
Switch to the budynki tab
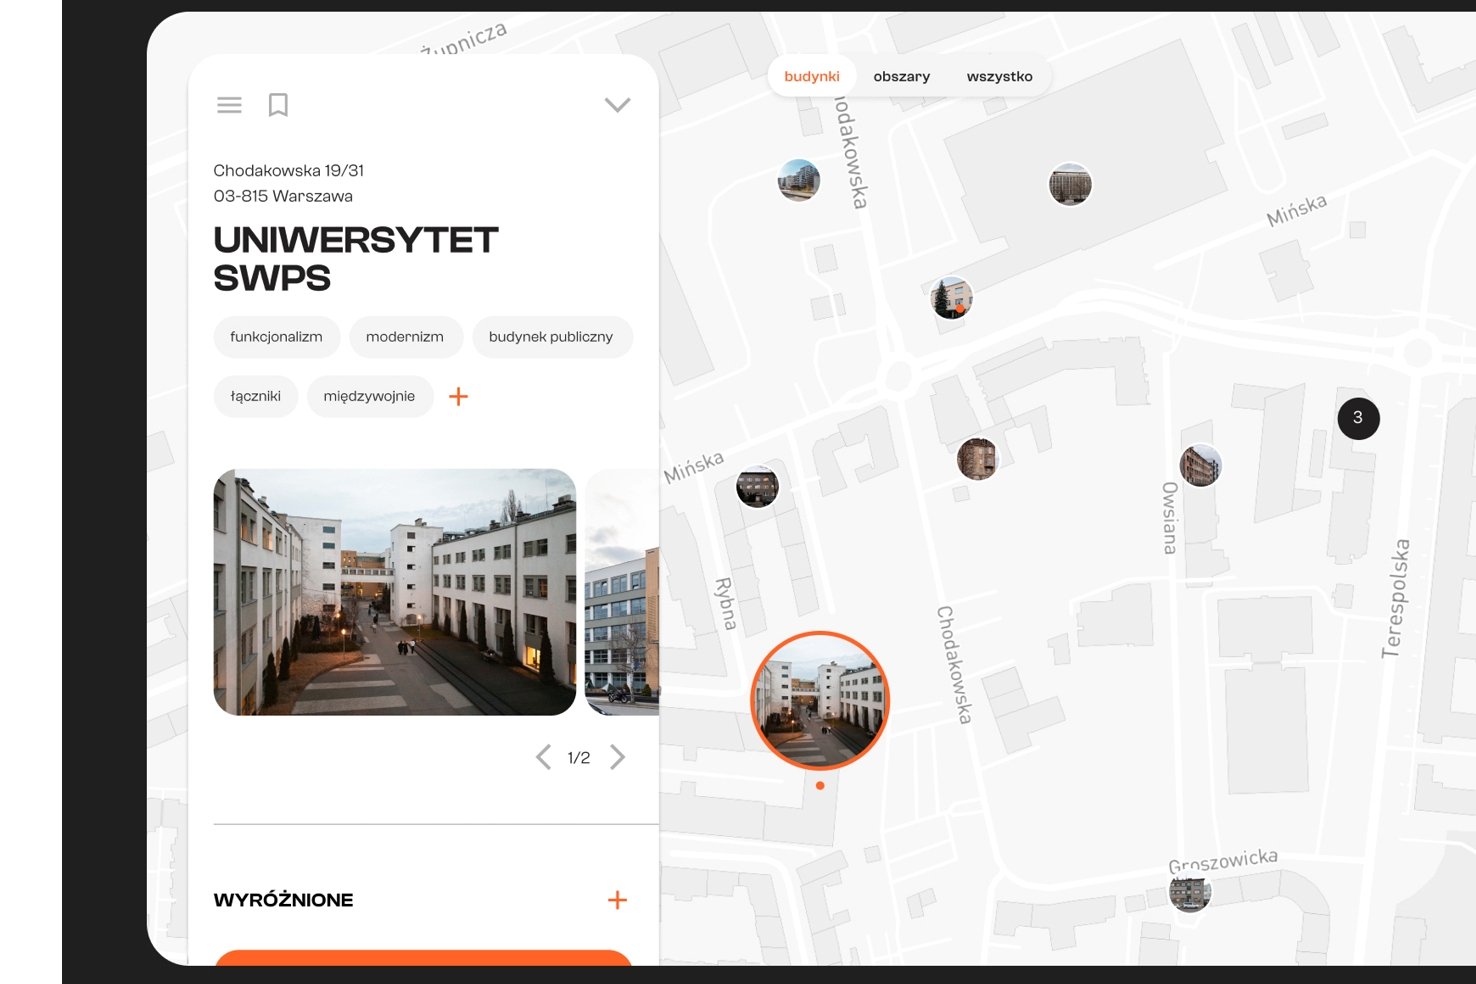click(812, 76)
